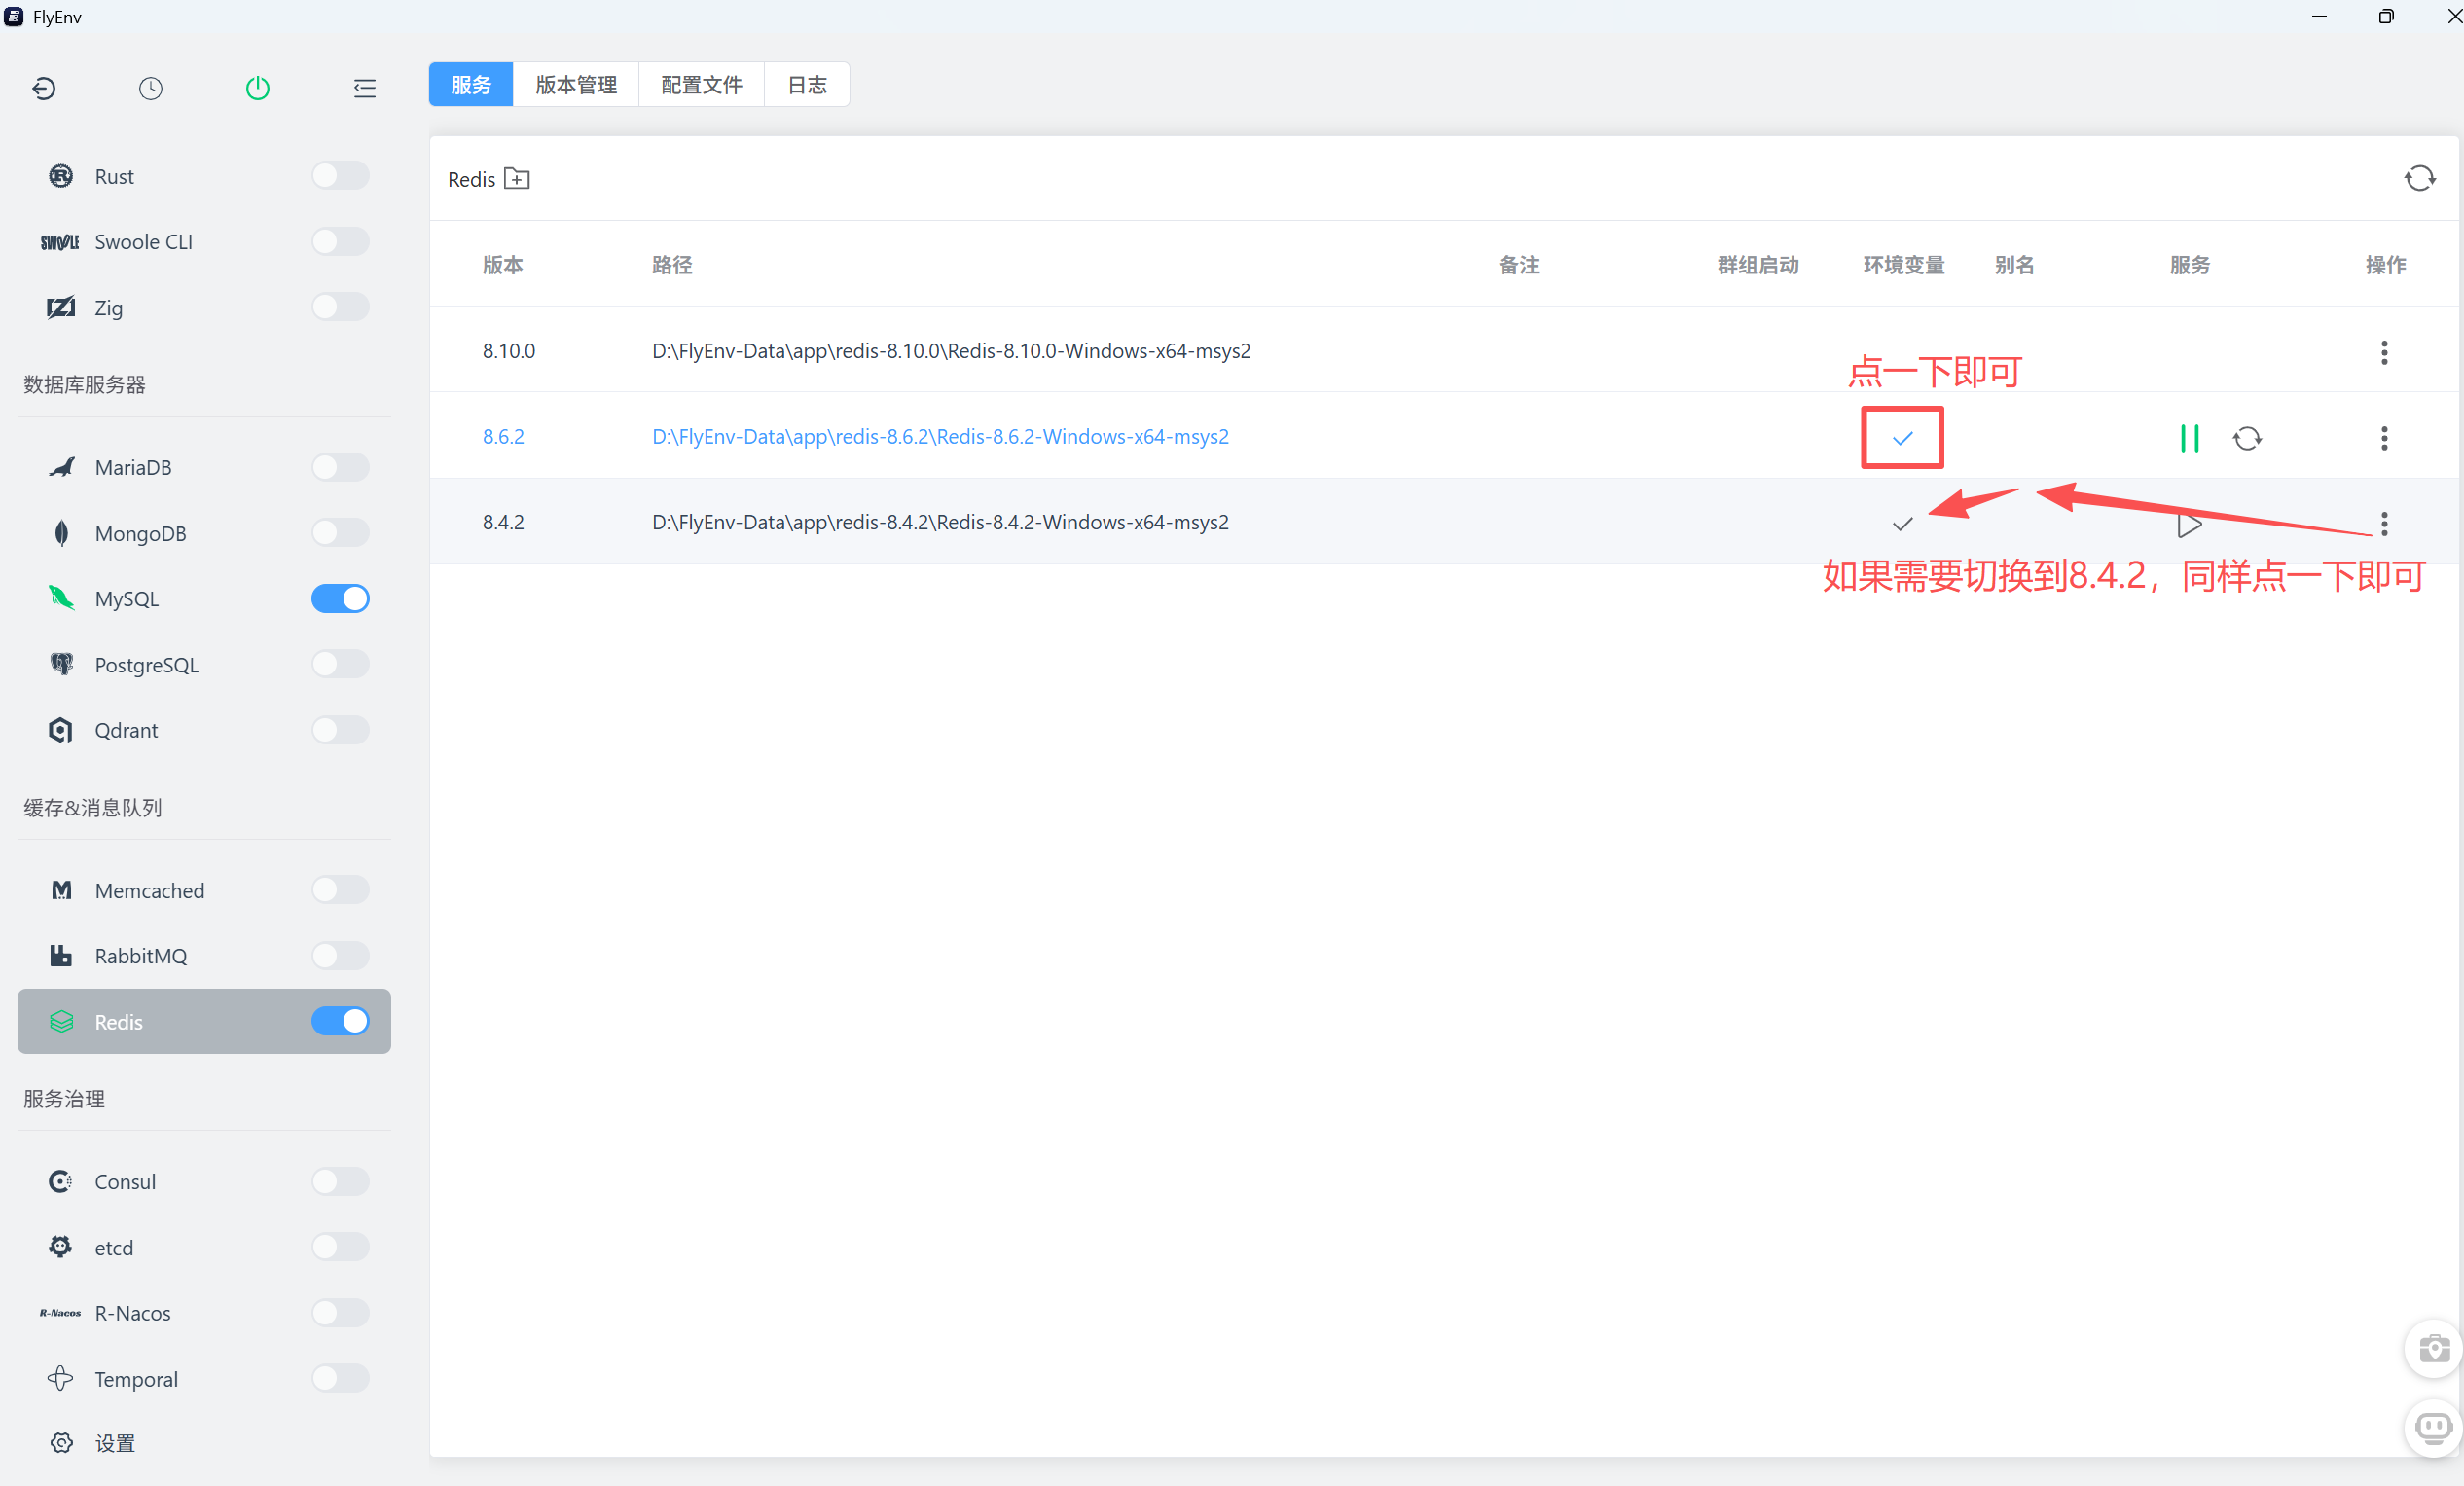Image resolution: width=2464 pixels, height=1486 pixels.
Task: Open the Redis 8.10.0 install path
Action: pos(951,351)
